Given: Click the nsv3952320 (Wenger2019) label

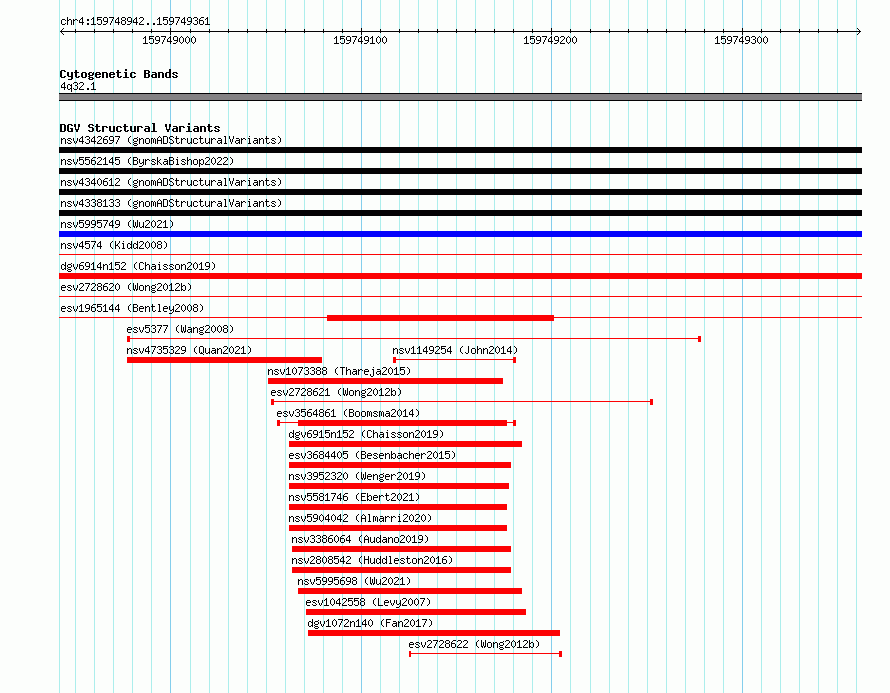Looking at the screenshot, I should (357, 476).
